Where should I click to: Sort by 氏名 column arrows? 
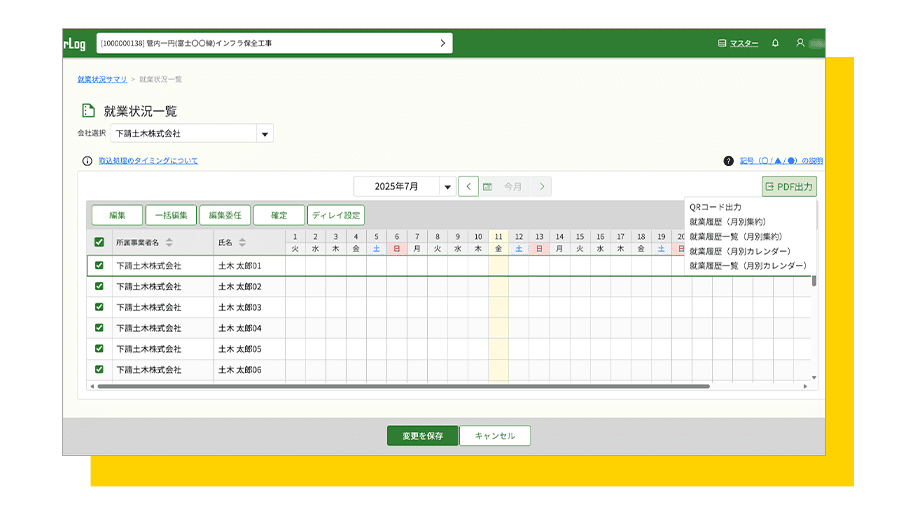(242, 243)
